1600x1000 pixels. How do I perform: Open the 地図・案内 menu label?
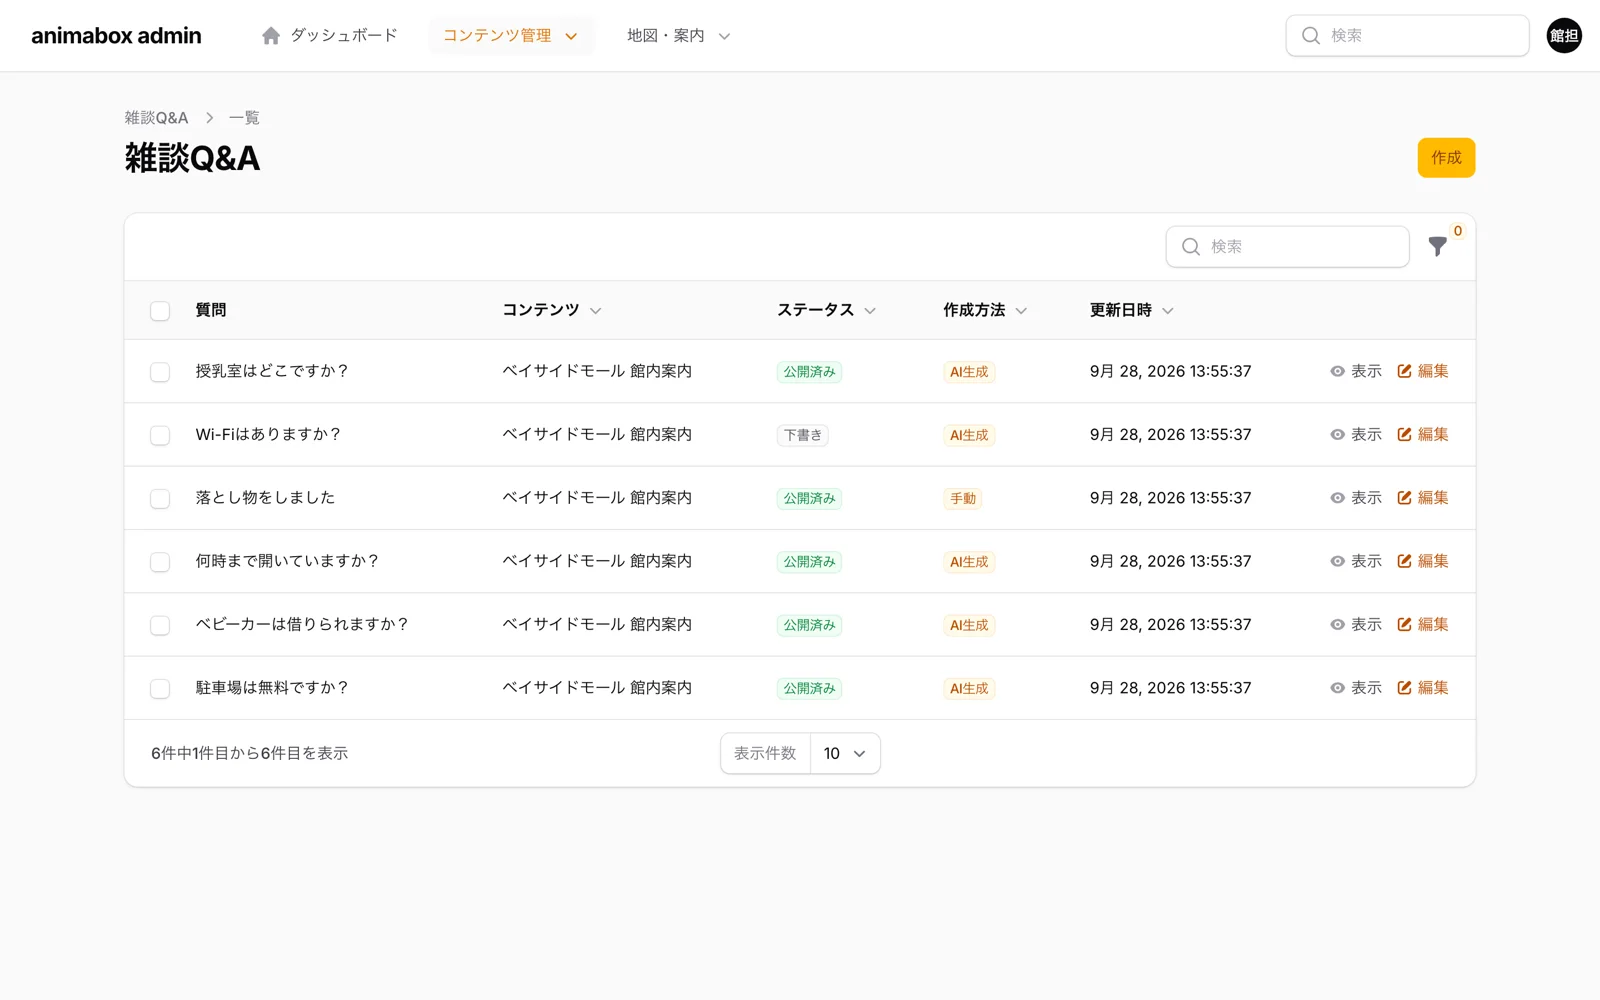click(666, 36)
